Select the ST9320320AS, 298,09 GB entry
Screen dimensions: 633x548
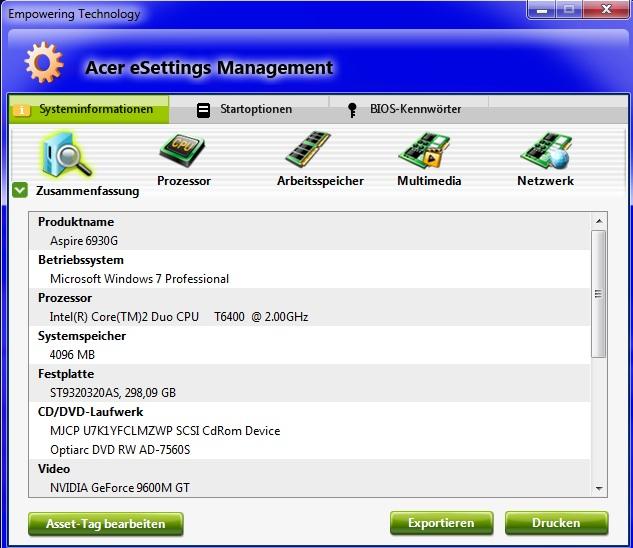tap(113, 393)
